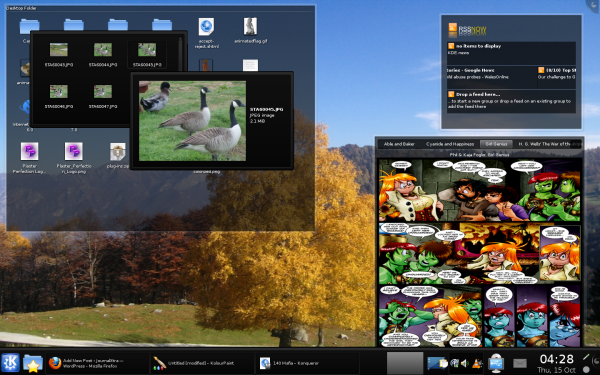The image size is (600, 375).
Task: Switch to the Konqueror taskbar window
Action: pyautogui.click(x=306, y=363)
